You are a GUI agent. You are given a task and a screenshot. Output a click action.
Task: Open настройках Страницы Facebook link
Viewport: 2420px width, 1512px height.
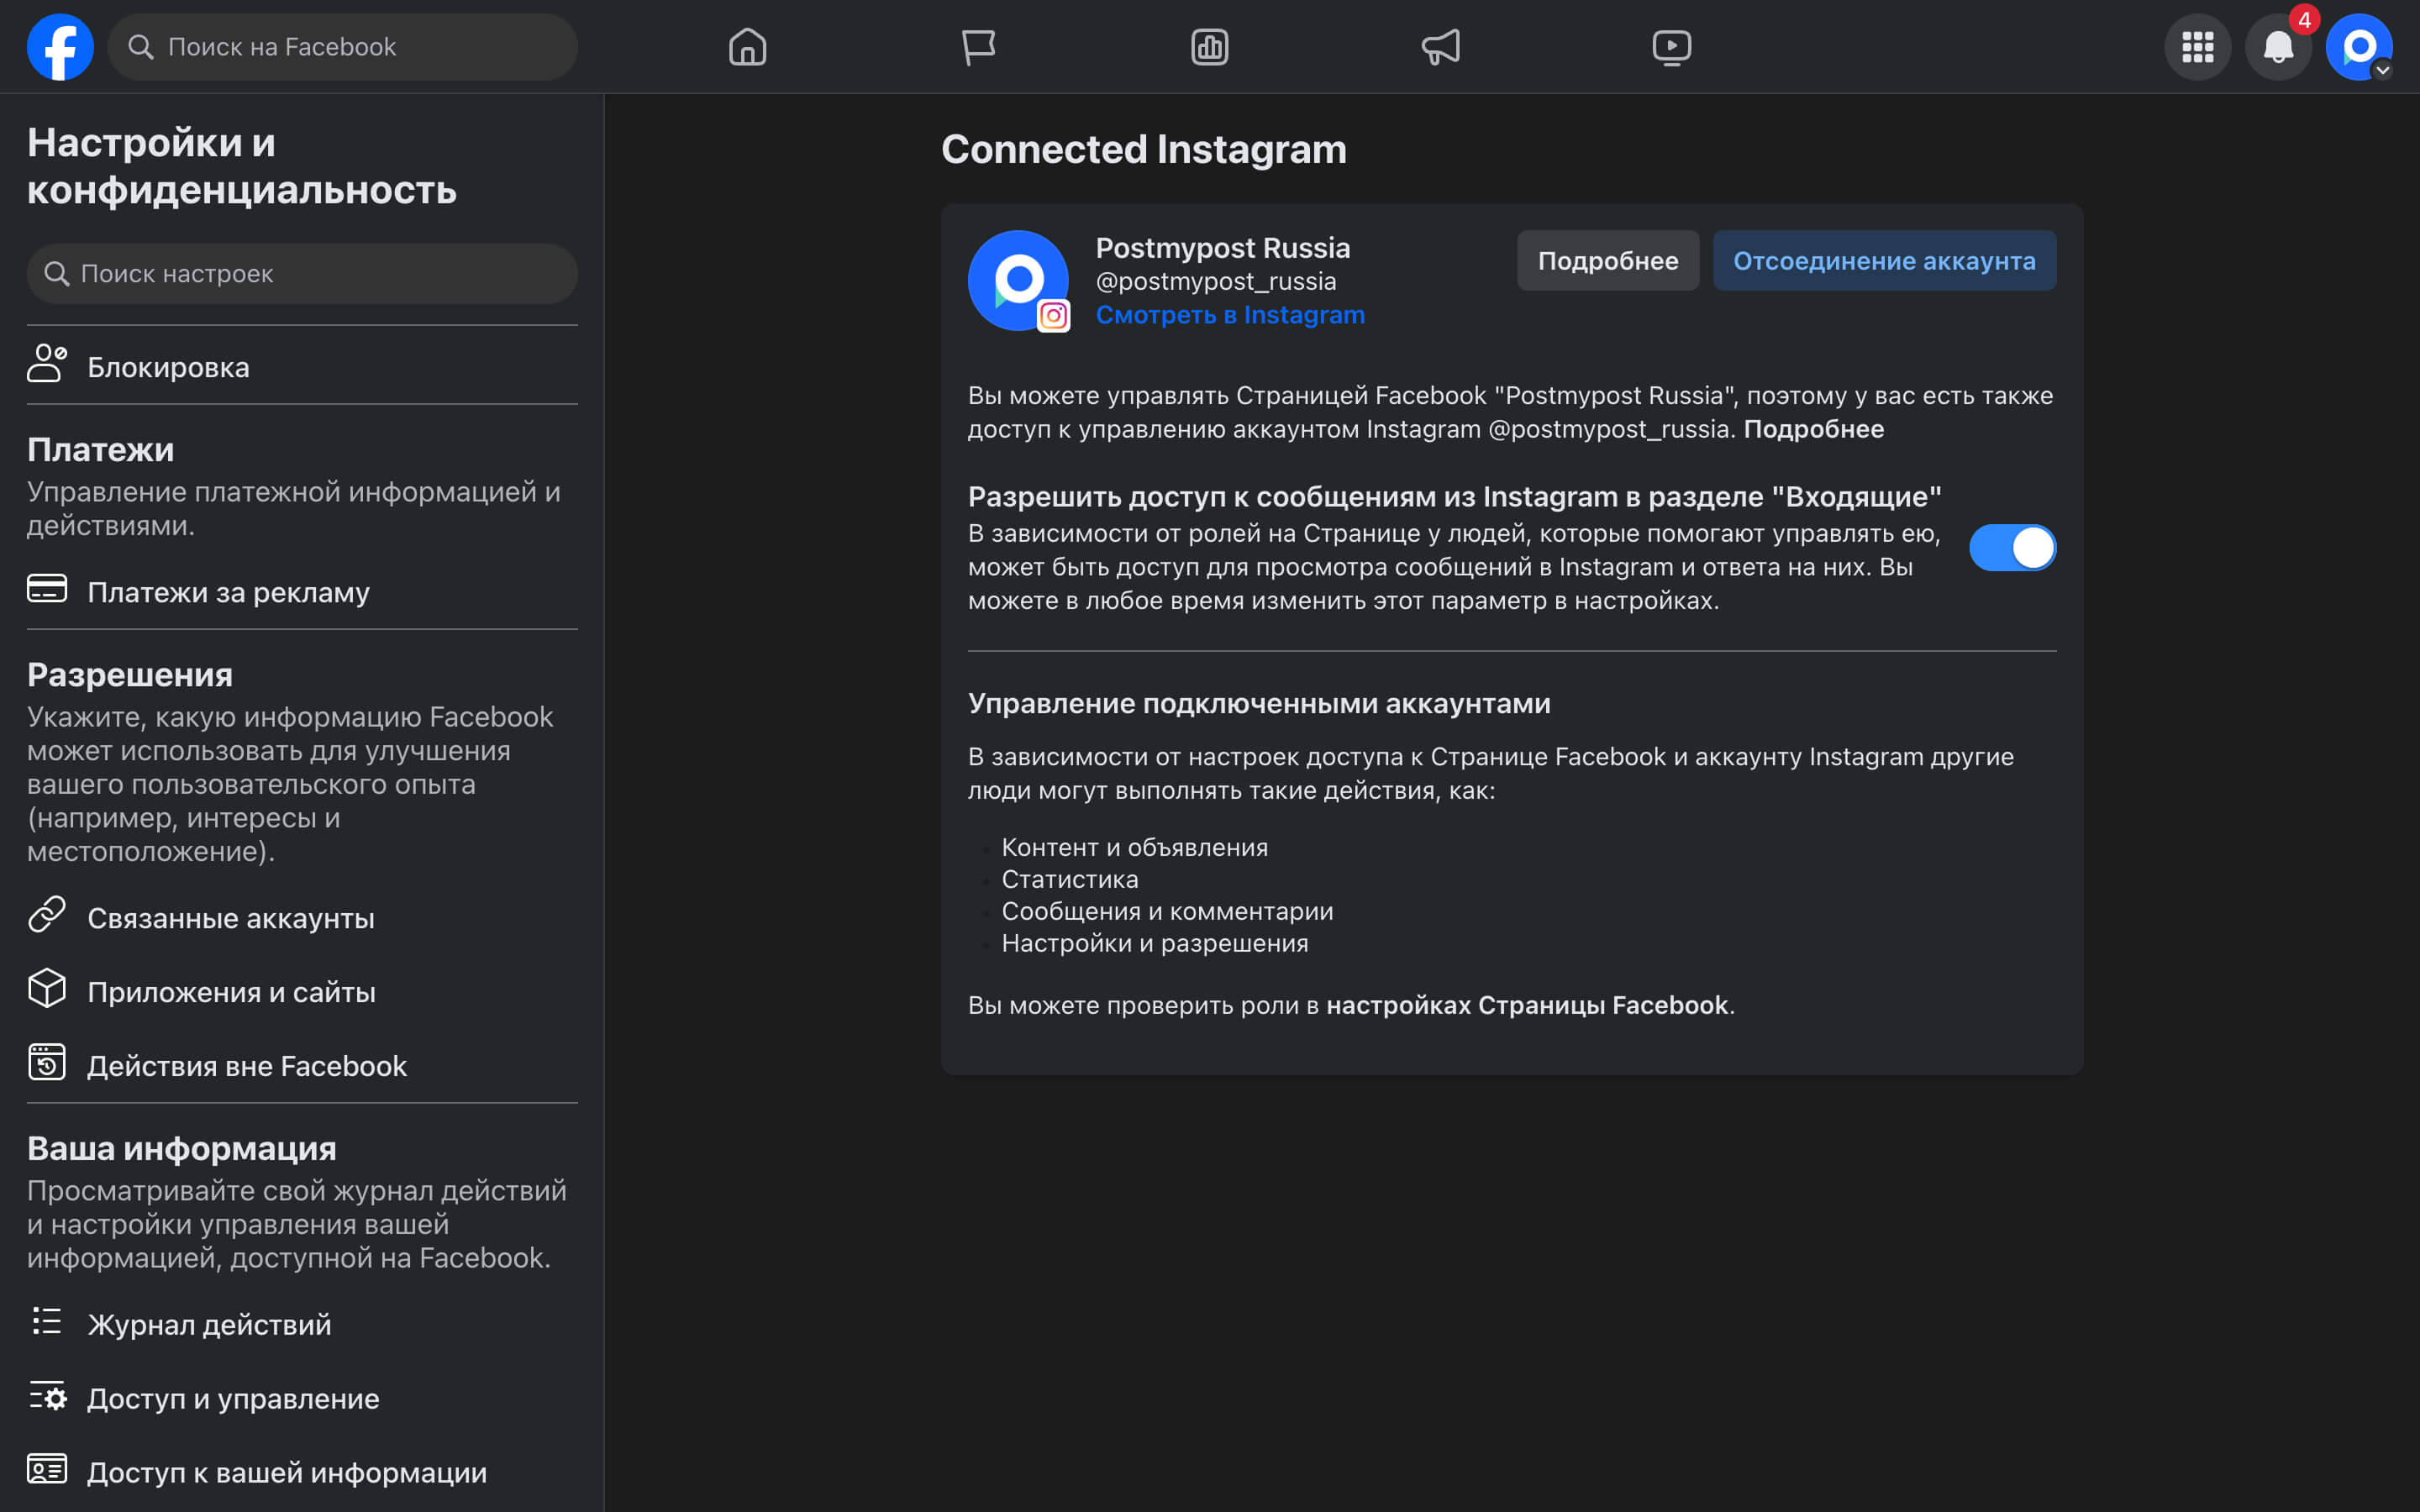click(x=1526, y=1005)
